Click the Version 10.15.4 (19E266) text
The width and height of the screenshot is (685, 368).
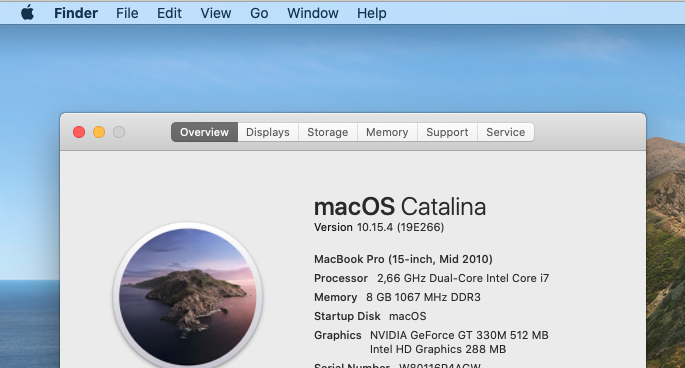point(379,227)
